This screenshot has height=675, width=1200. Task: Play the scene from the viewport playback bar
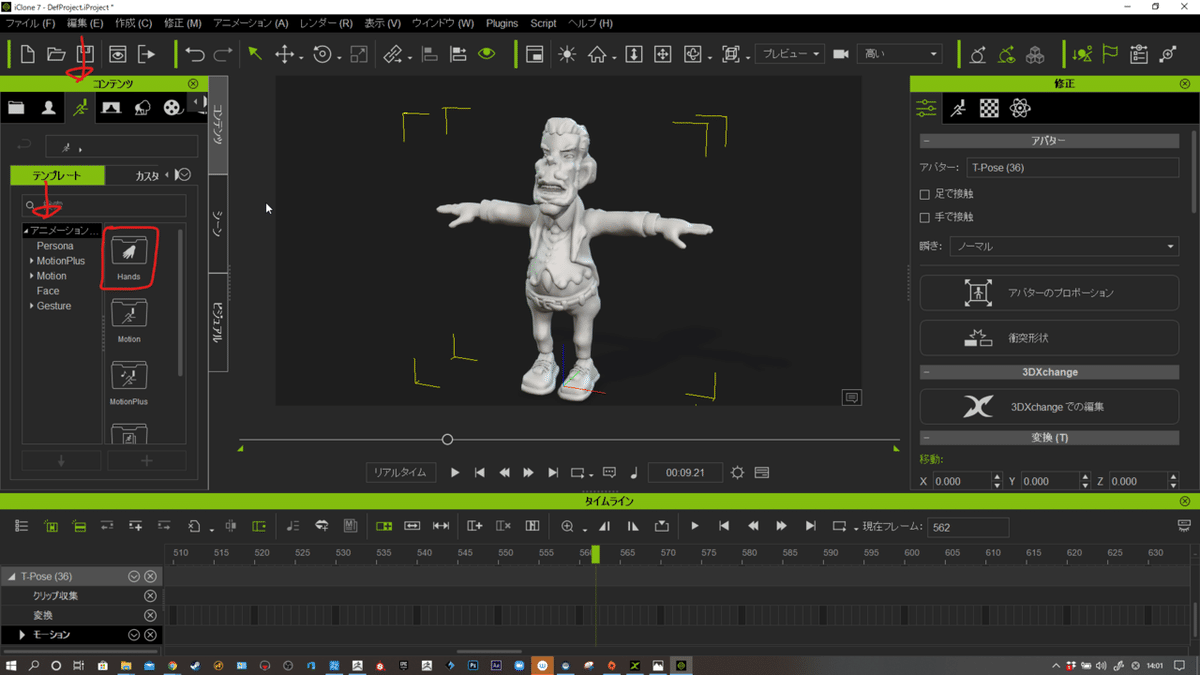455,472
